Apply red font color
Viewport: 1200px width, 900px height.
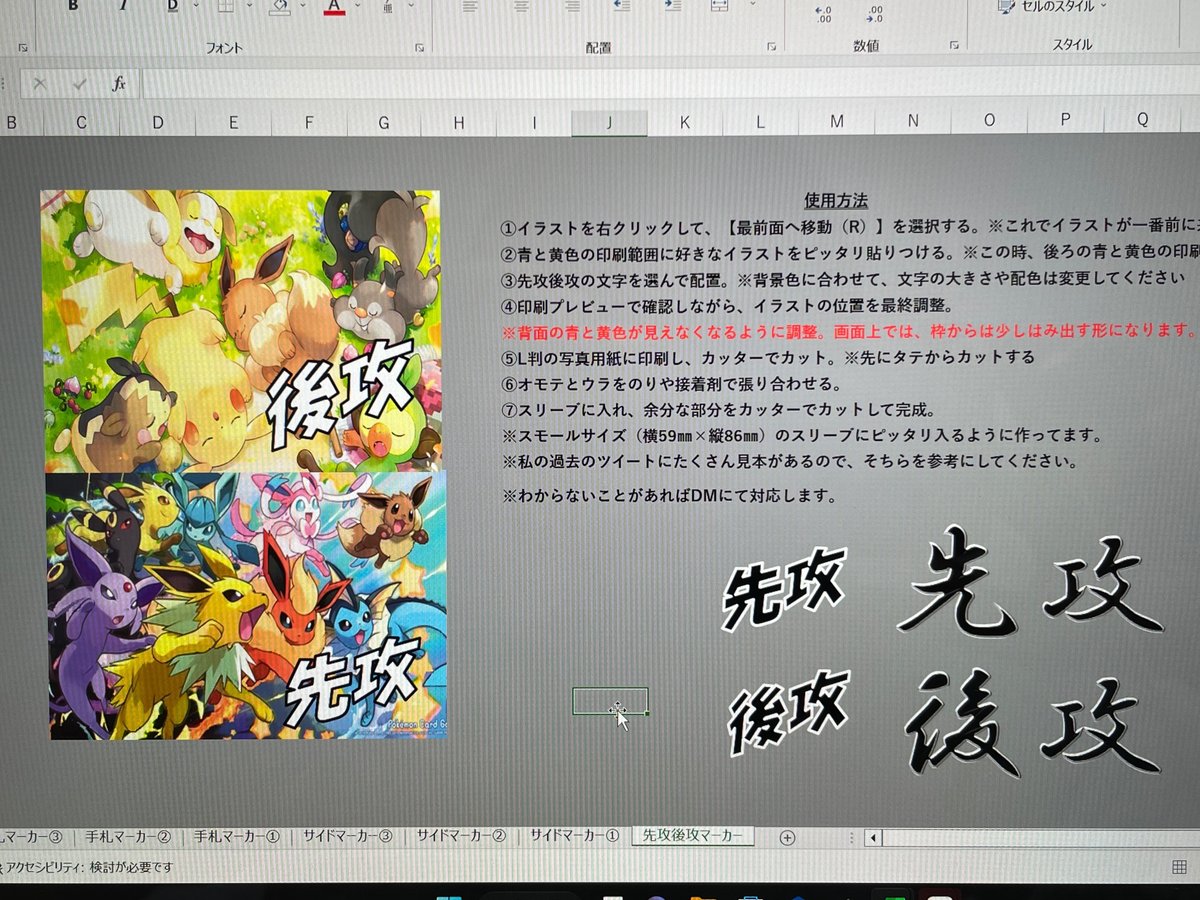(334, 7)
